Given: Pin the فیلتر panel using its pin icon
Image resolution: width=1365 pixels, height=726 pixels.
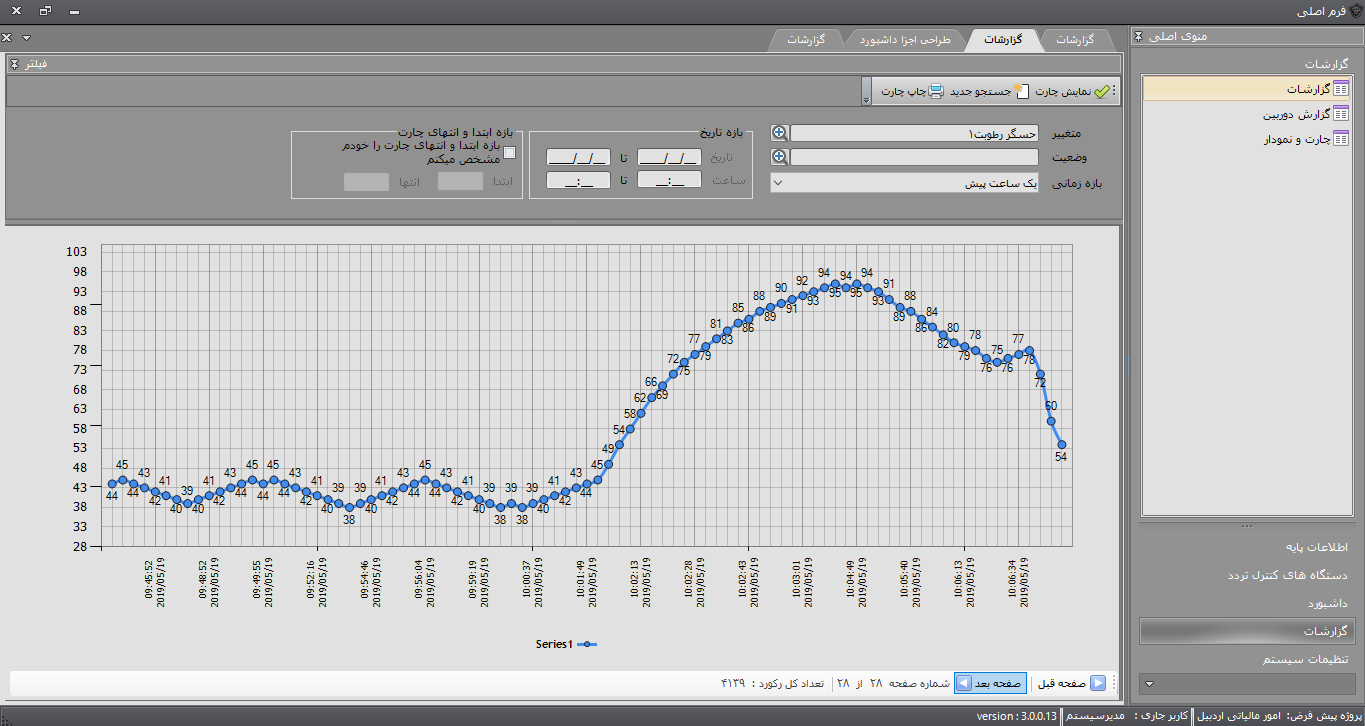Looking at the screenshot, I should (14, 64).
